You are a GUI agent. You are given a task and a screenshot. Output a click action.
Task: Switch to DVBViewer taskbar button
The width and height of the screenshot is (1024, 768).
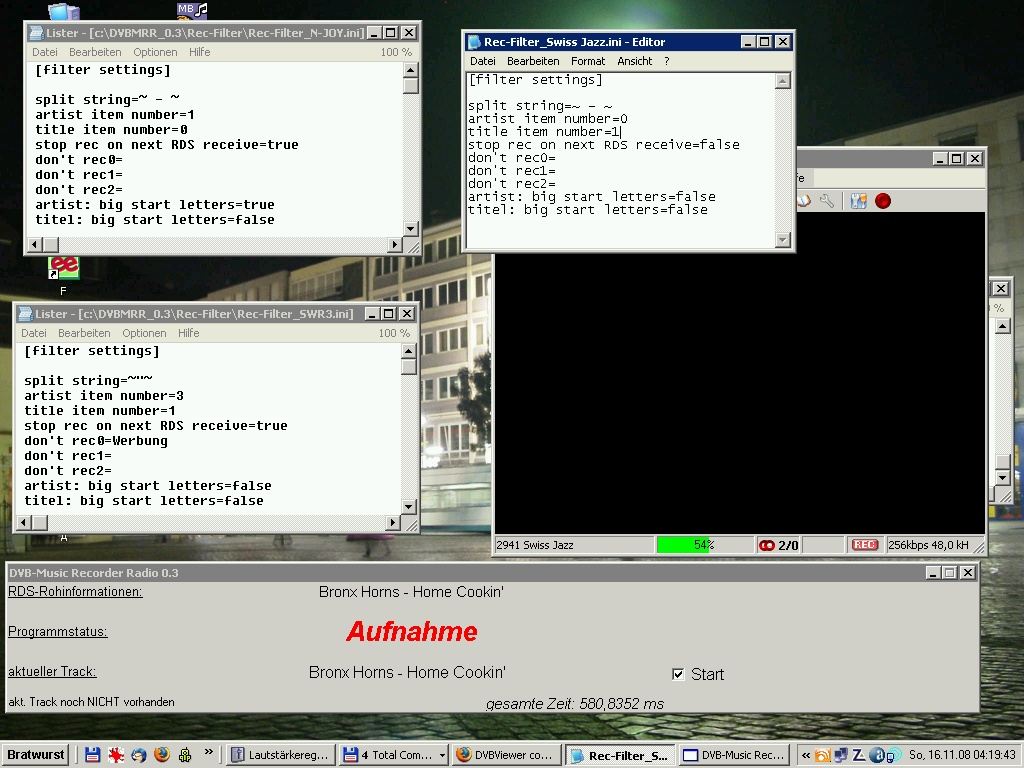tap(506, 755)
